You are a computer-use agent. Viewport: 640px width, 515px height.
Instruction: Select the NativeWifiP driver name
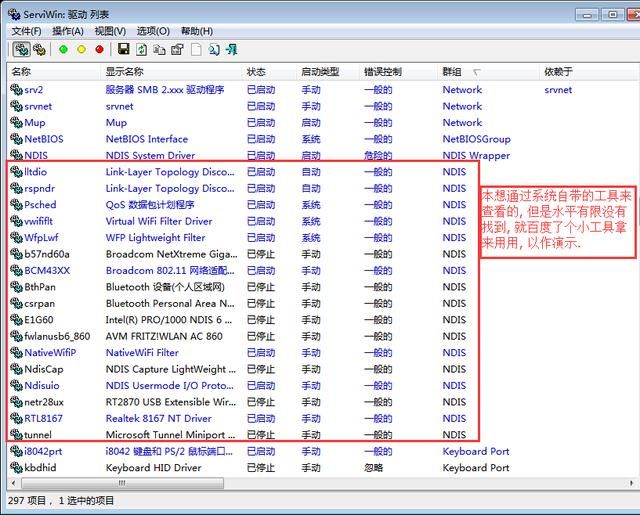pyautogui.click(x=50, y=353)
